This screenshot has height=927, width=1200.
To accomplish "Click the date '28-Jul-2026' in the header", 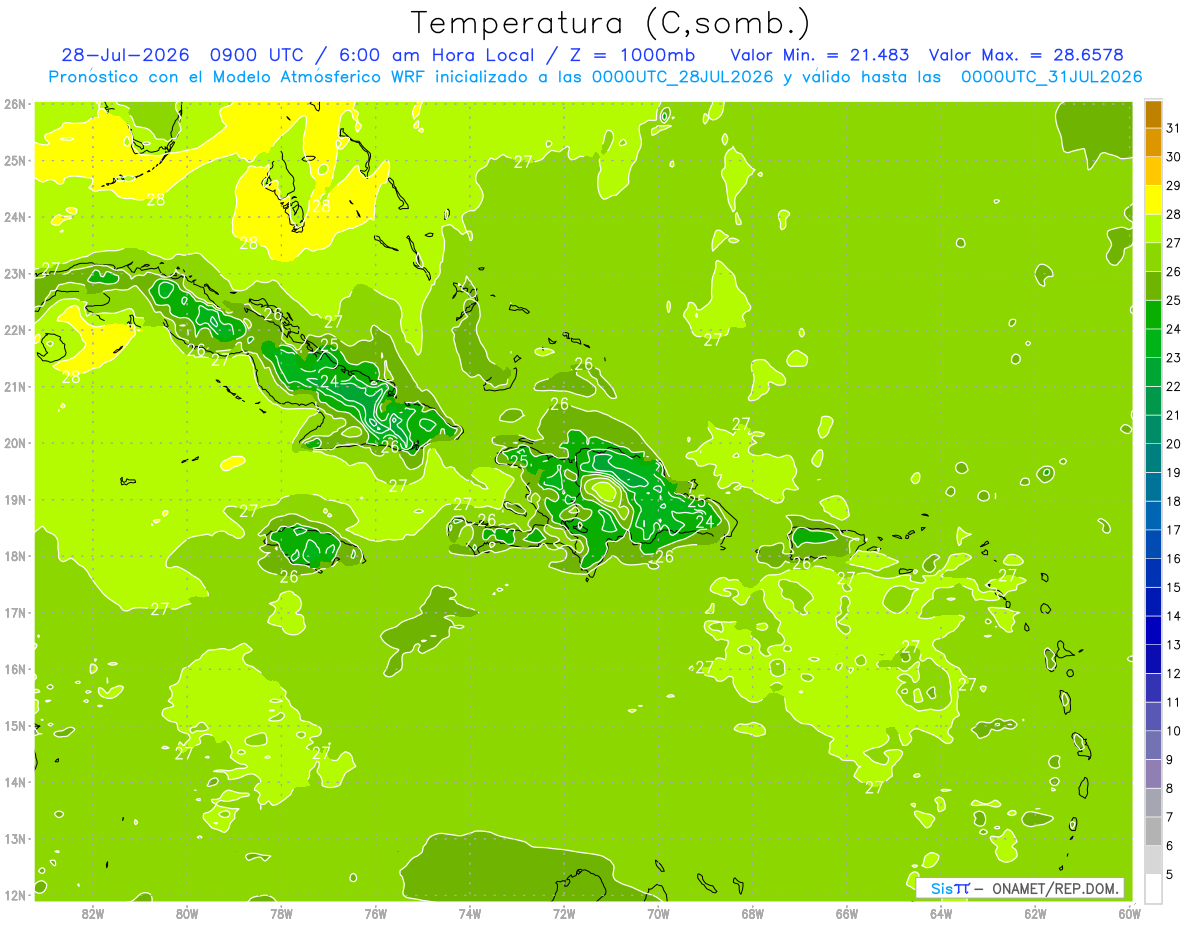I will click(x=125, y=55).
